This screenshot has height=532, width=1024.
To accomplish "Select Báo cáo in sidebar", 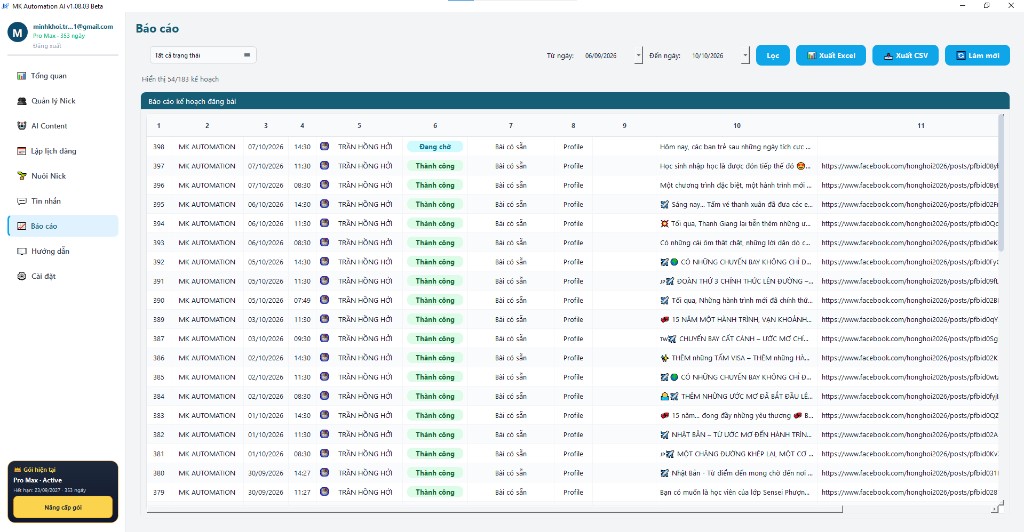I will (x=63, y=226).
